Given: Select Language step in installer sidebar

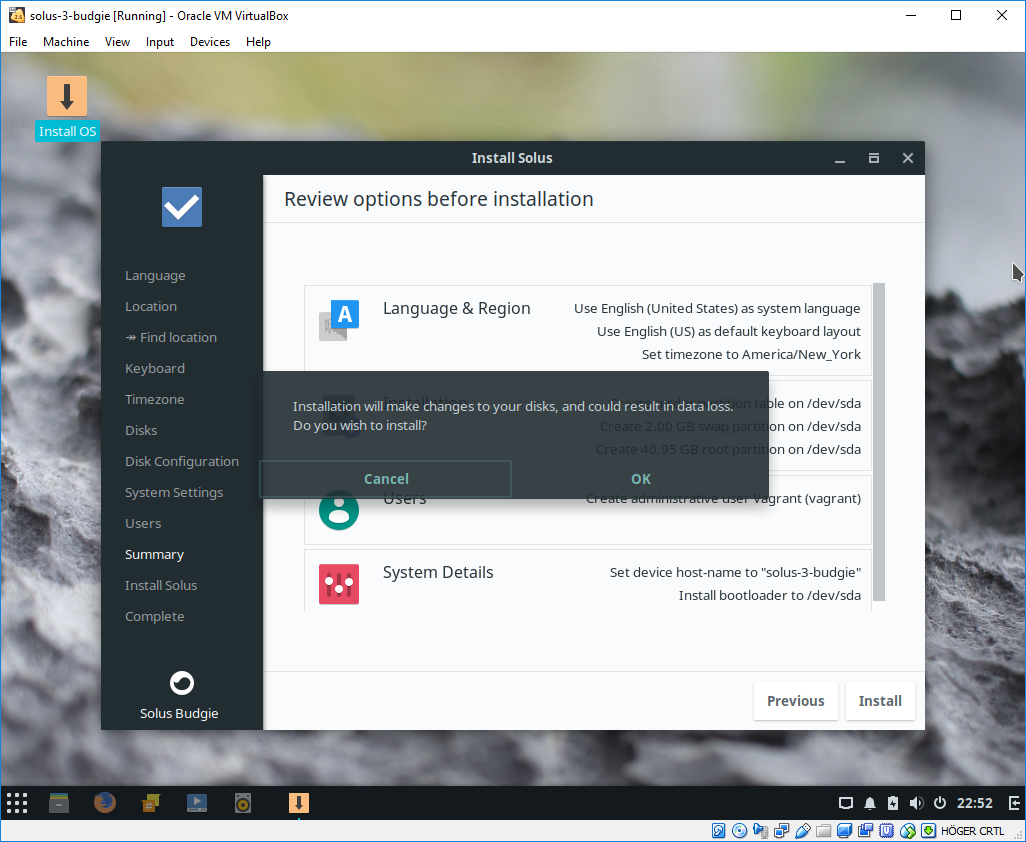Looking at the screenshot, I should (155, 275).
